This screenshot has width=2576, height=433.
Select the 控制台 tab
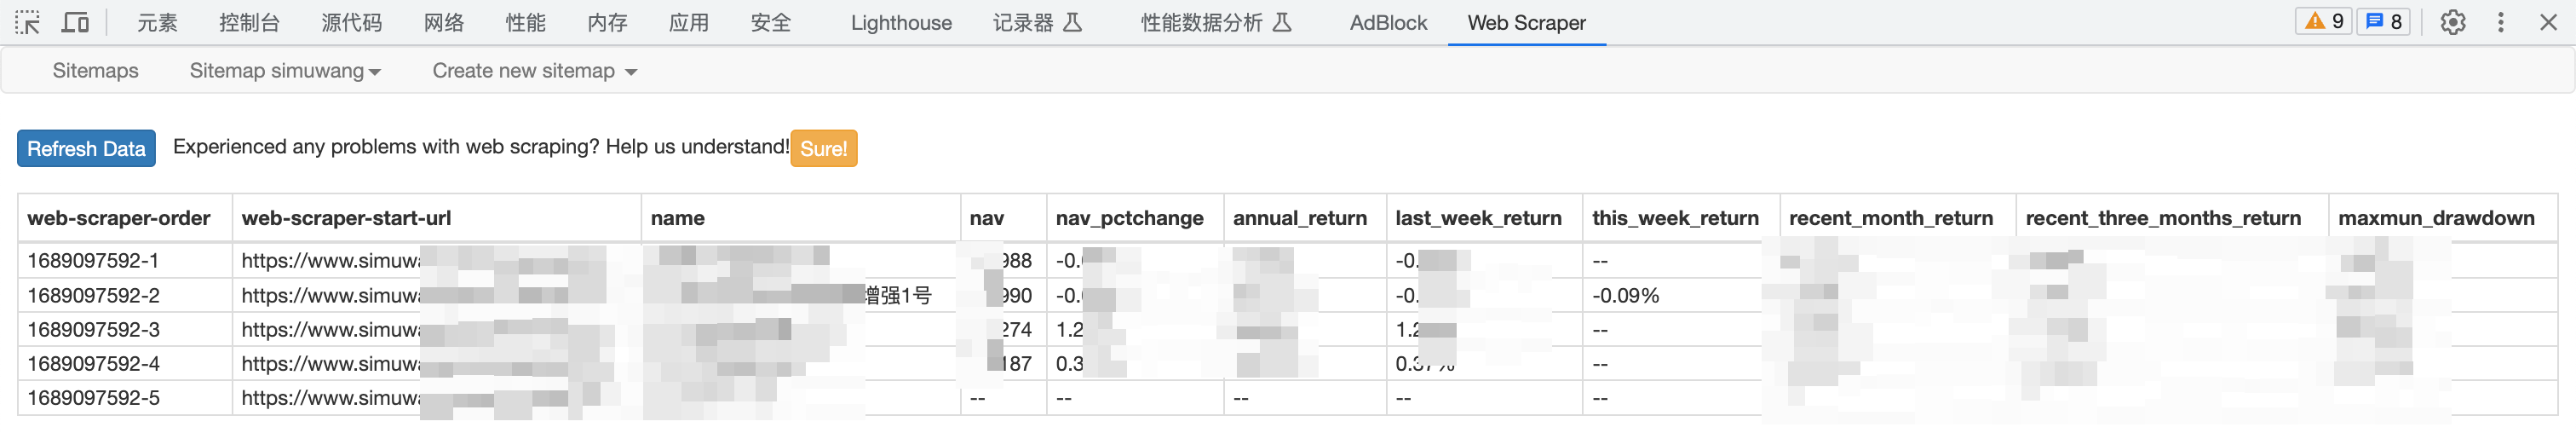(x=249, y=22)
